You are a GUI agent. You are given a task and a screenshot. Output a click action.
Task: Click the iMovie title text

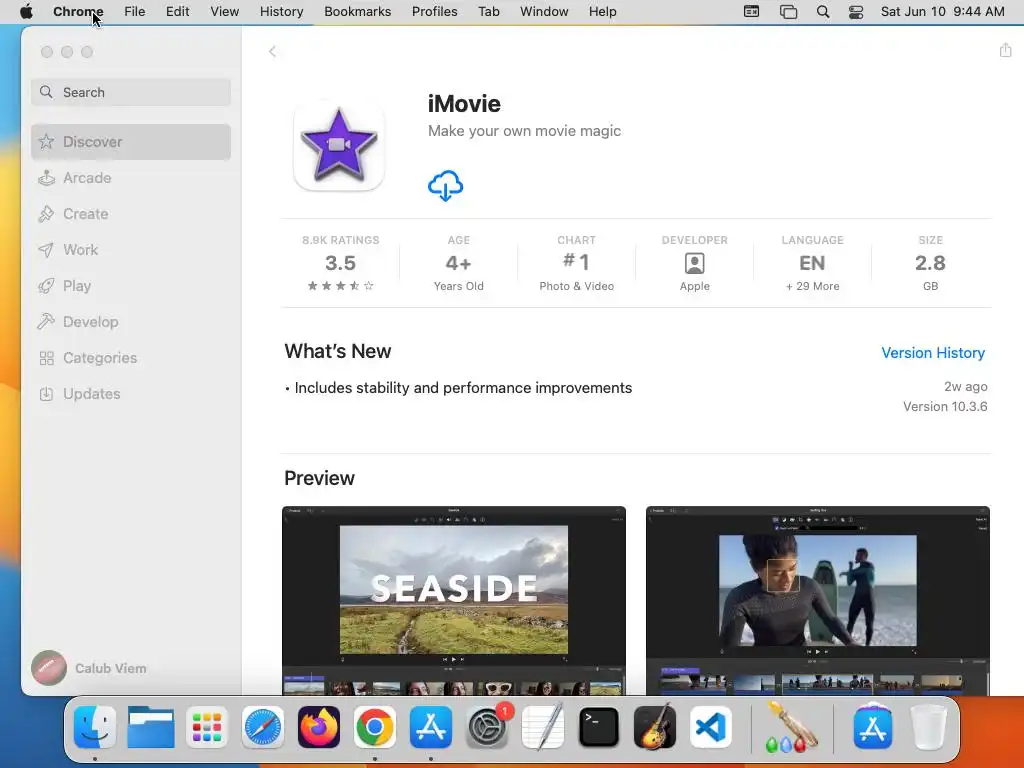coord(464,104)
